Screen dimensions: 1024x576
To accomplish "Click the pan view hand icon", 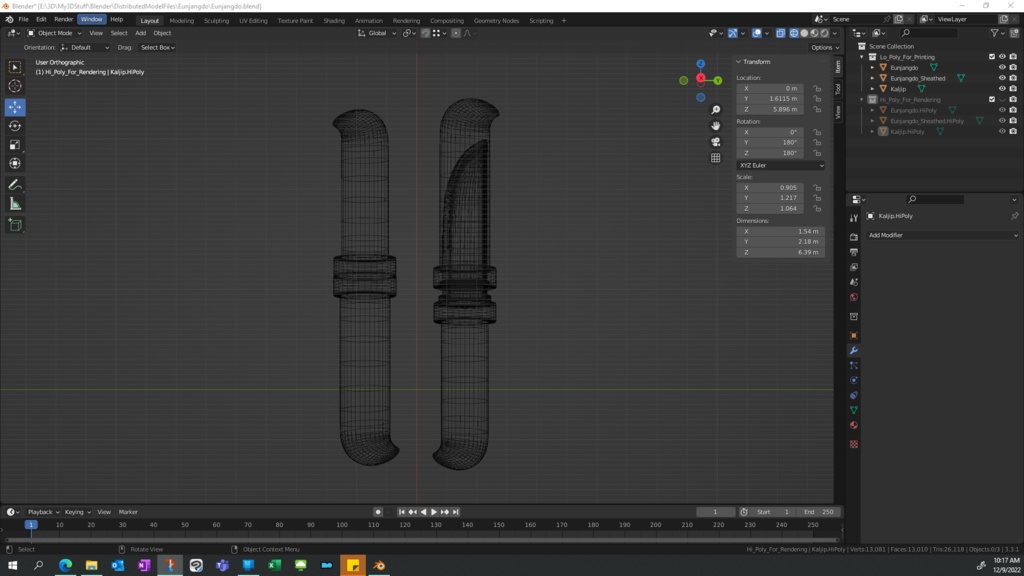I will pyautogui.click(x=716, y=126).
